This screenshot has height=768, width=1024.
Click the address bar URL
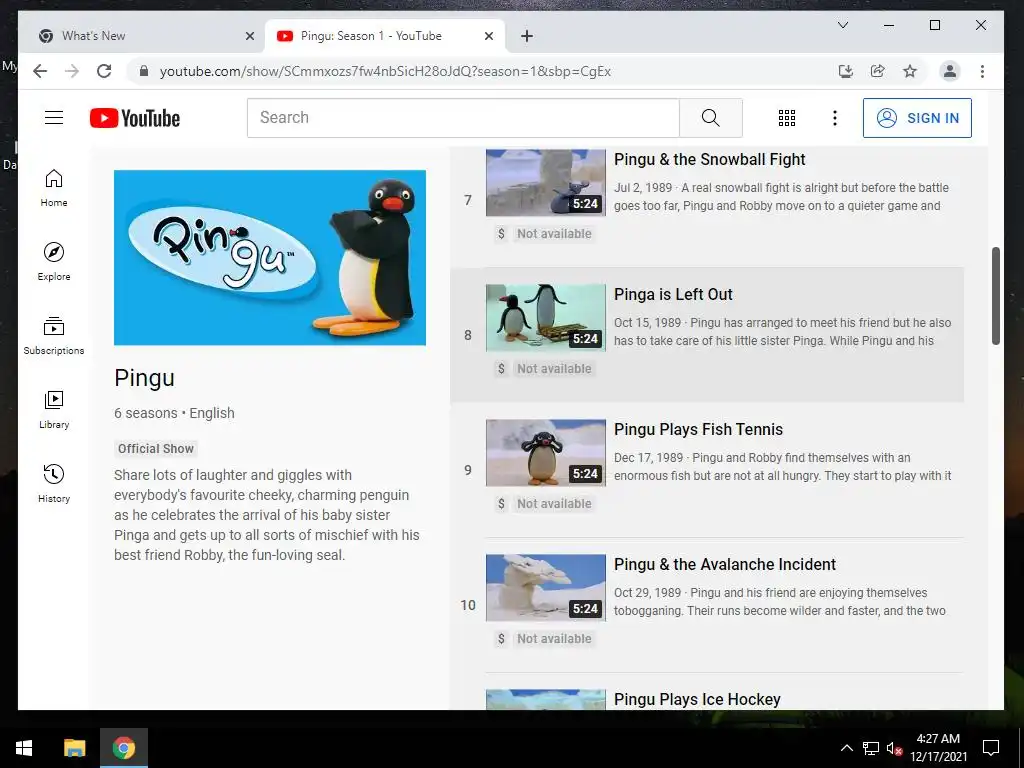tap(385, 71)
